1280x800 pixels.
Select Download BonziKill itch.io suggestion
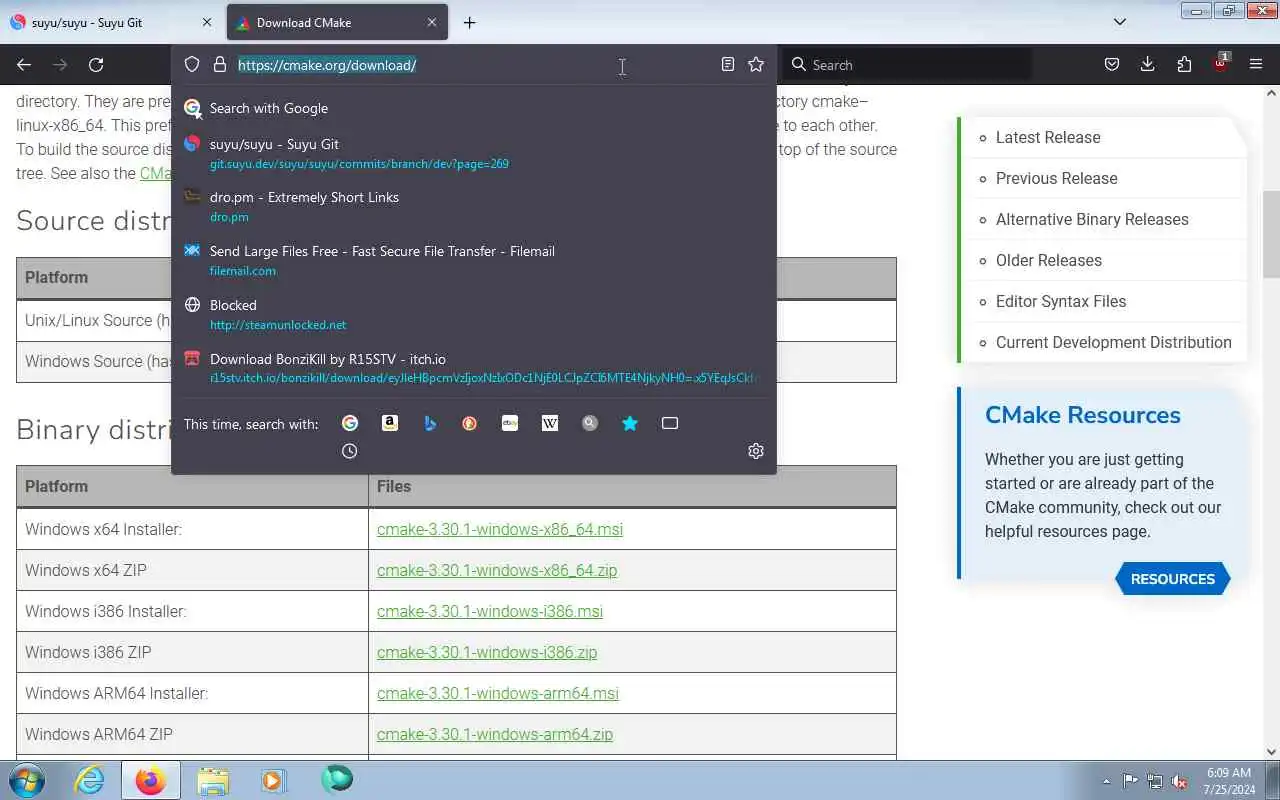[474, 368]
